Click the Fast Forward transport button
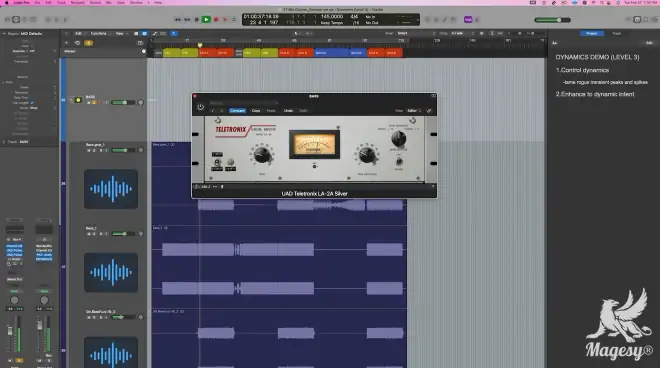The width and height of the screenshot is (660, 368). tap(187, 19)
